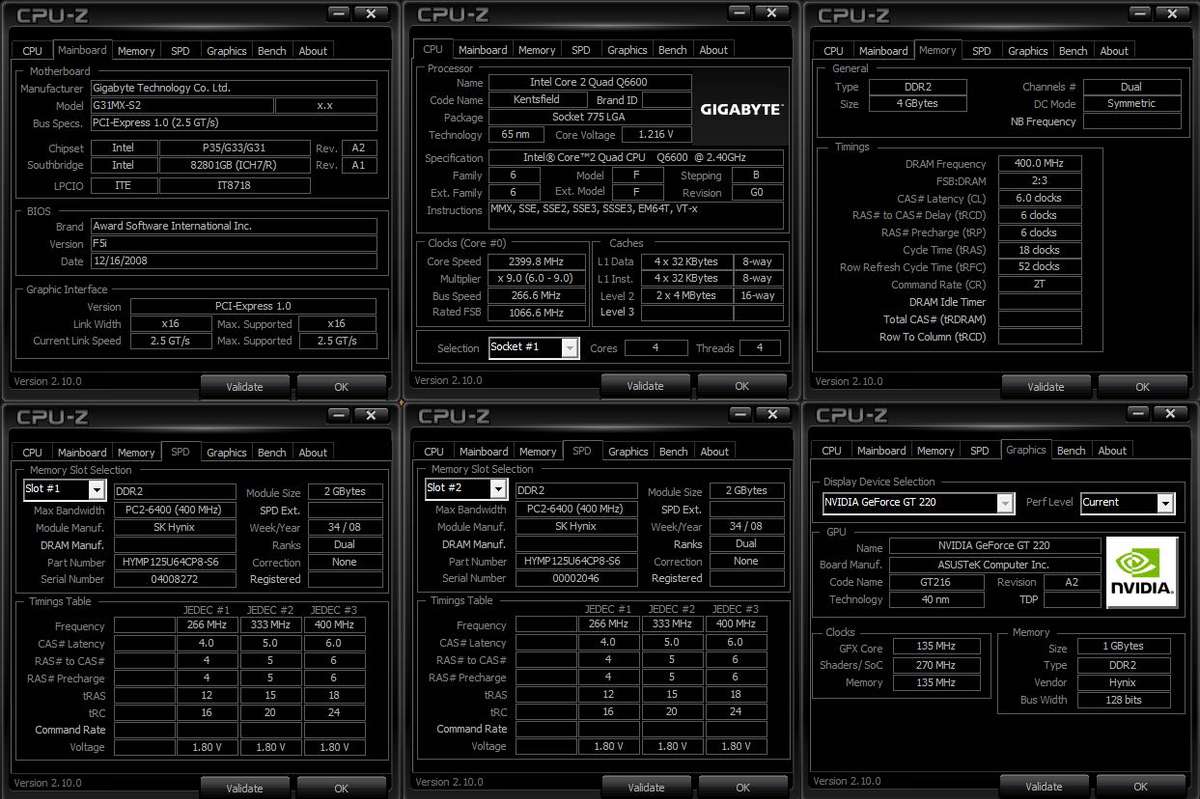Select SPD tab in the memory timings window

coord(981,51)
